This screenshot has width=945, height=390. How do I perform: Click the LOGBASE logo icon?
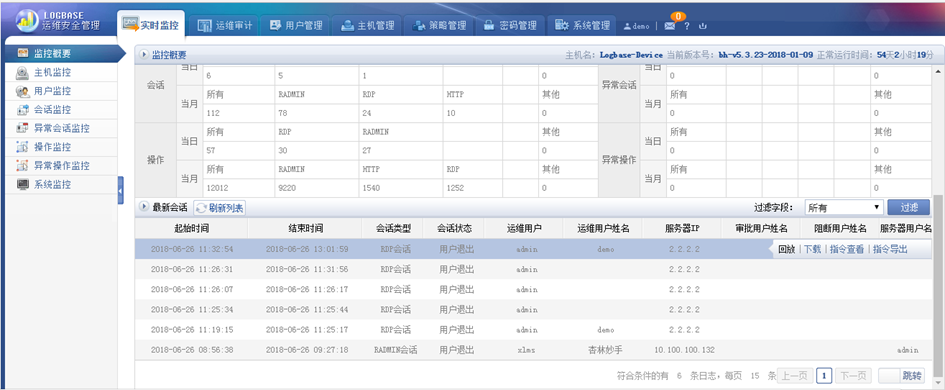[27, 20]
